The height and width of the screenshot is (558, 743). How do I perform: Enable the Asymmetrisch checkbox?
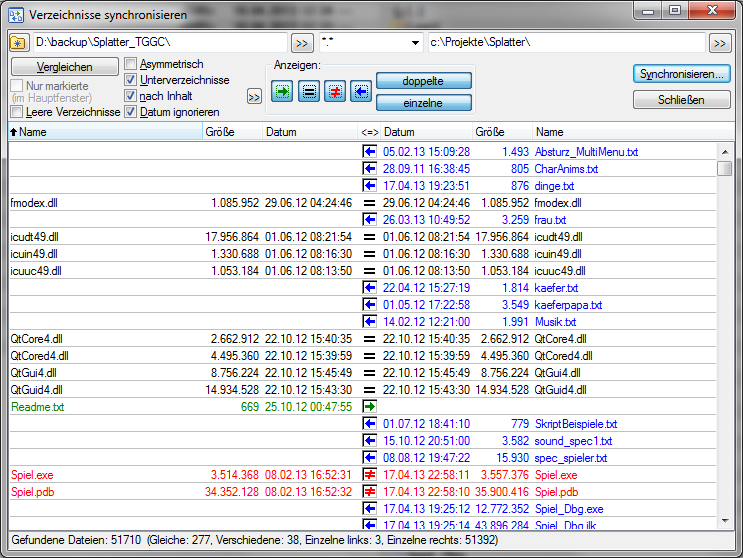pyautogui.click(x=131, y=65)
